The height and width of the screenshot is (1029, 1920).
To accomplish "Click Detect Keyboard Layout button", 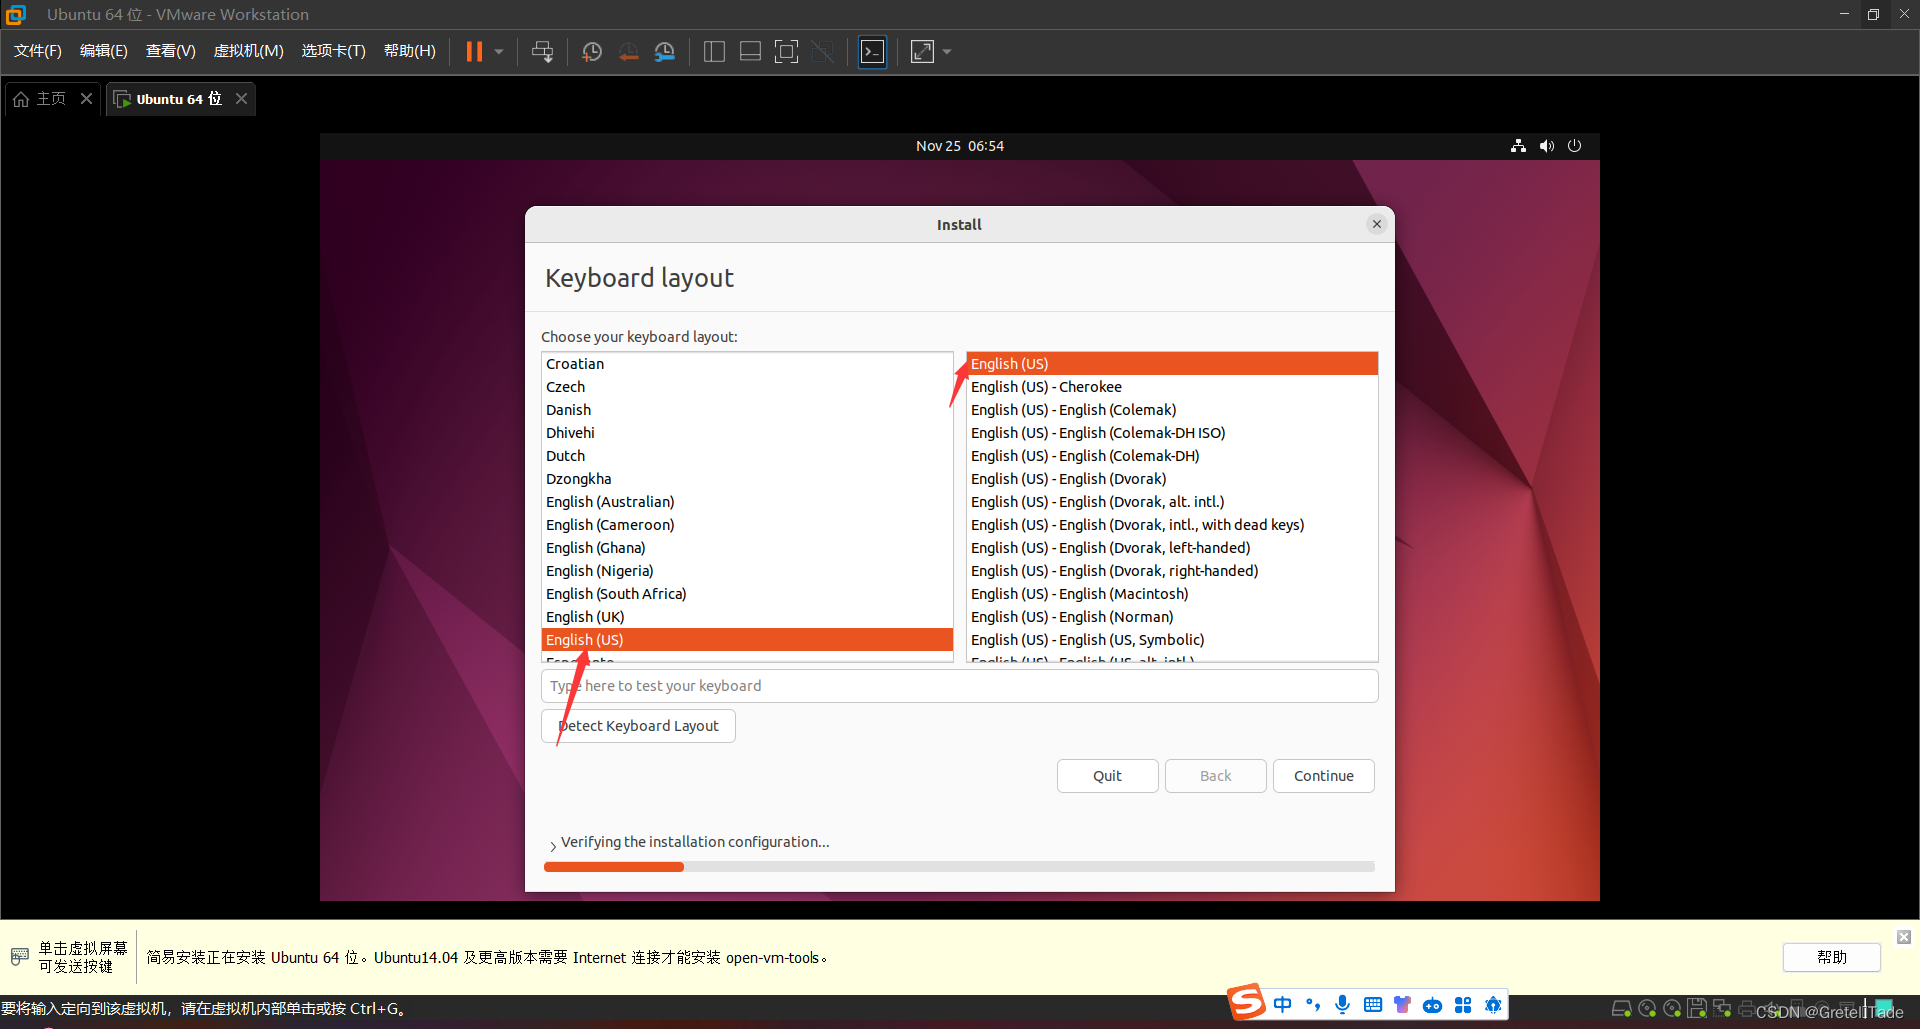I will point(638,726).
